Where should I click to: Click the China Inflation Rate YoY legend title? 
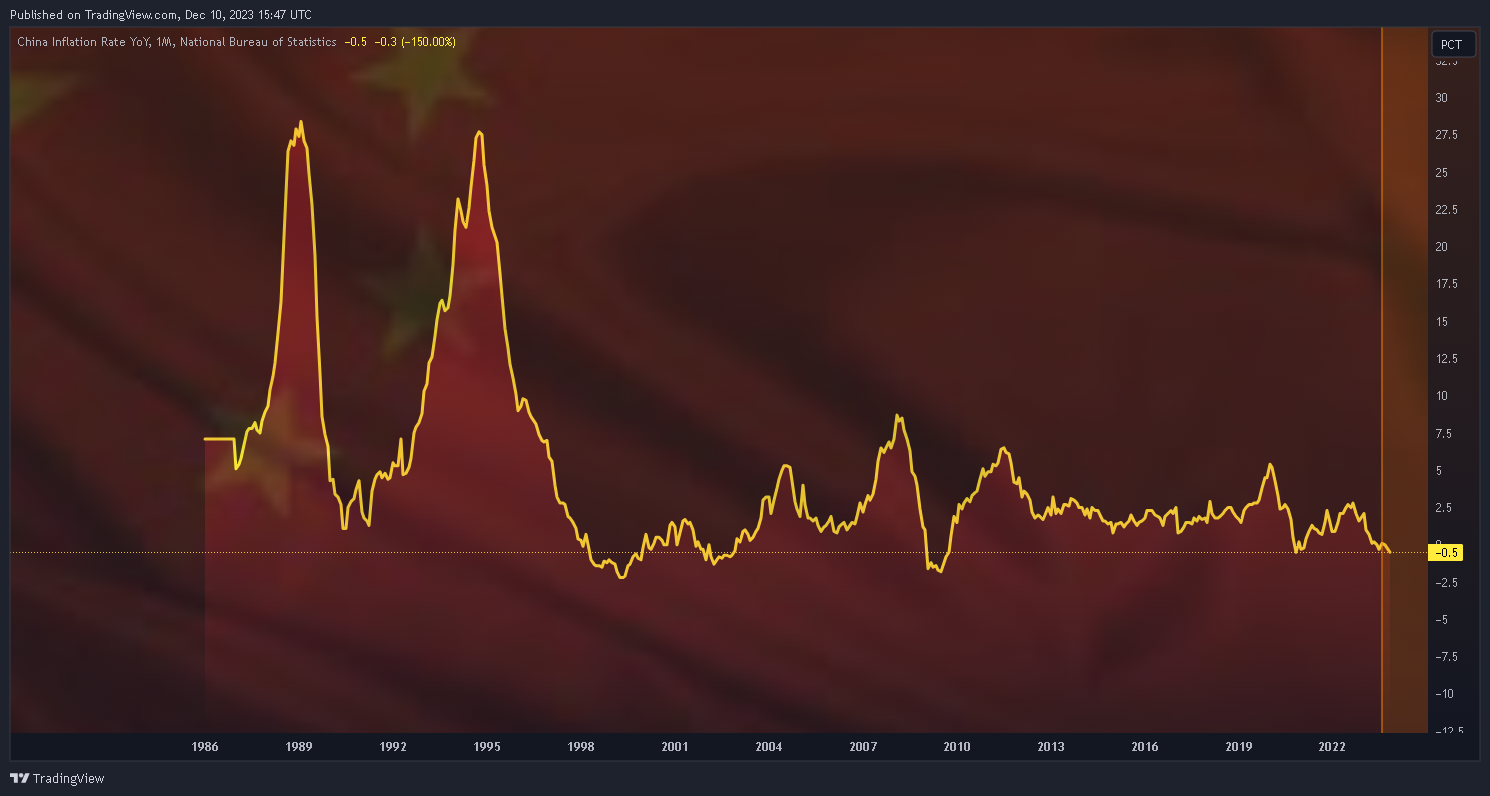click(177, 42)
